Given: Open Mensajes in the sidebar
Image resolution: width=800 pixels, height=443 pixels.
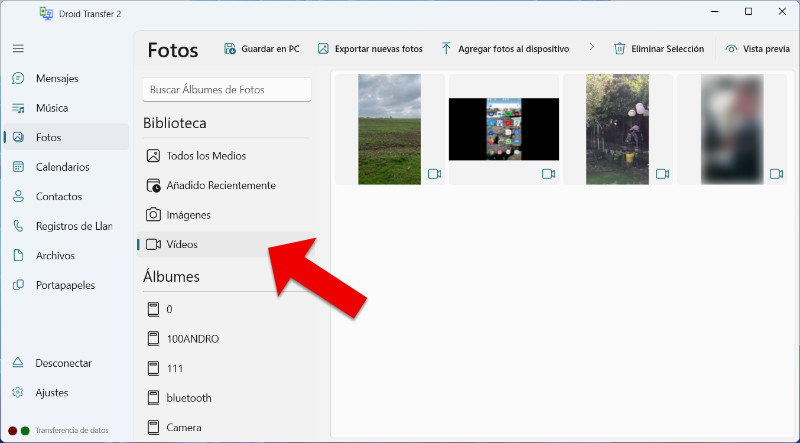Looking at the screenshot, I should pyautogui.click(x=56, y=78).
